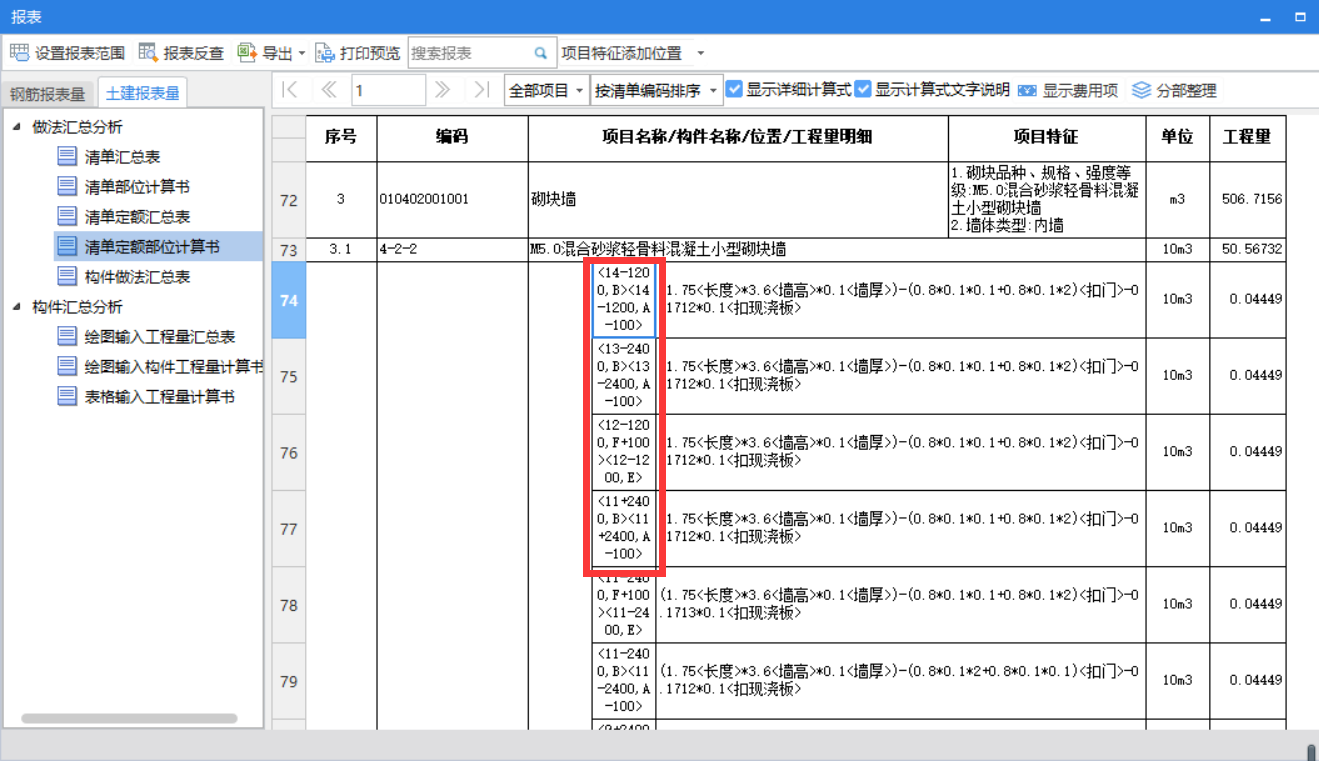
Task: Switch to 钢筋报表量 tab
Action: tap(47, 94)
